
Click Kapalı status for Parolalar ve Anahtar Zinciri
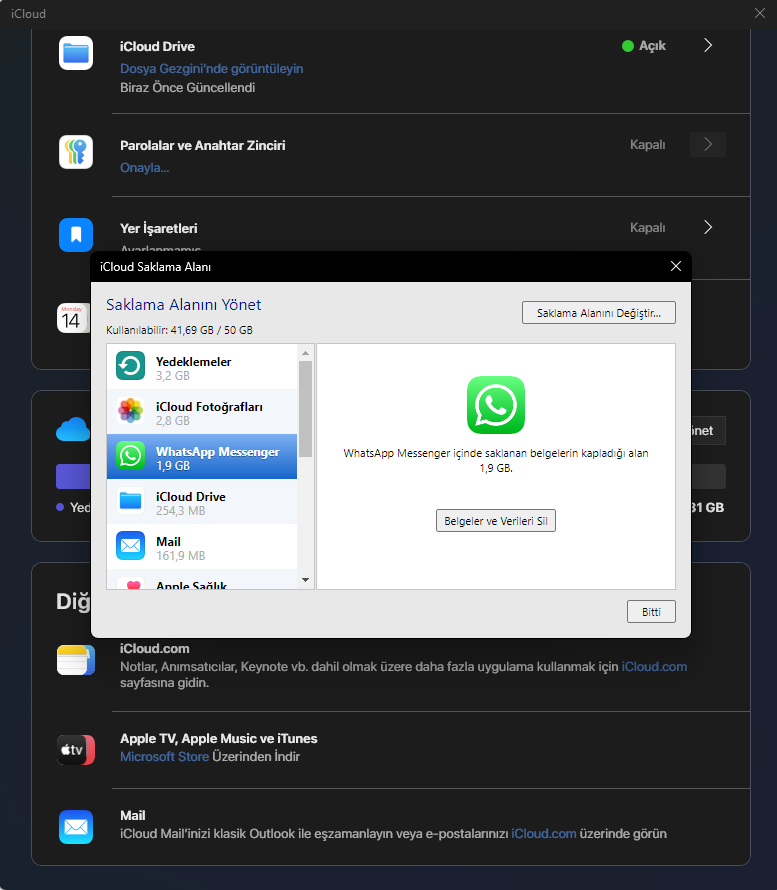pos(648,145)
